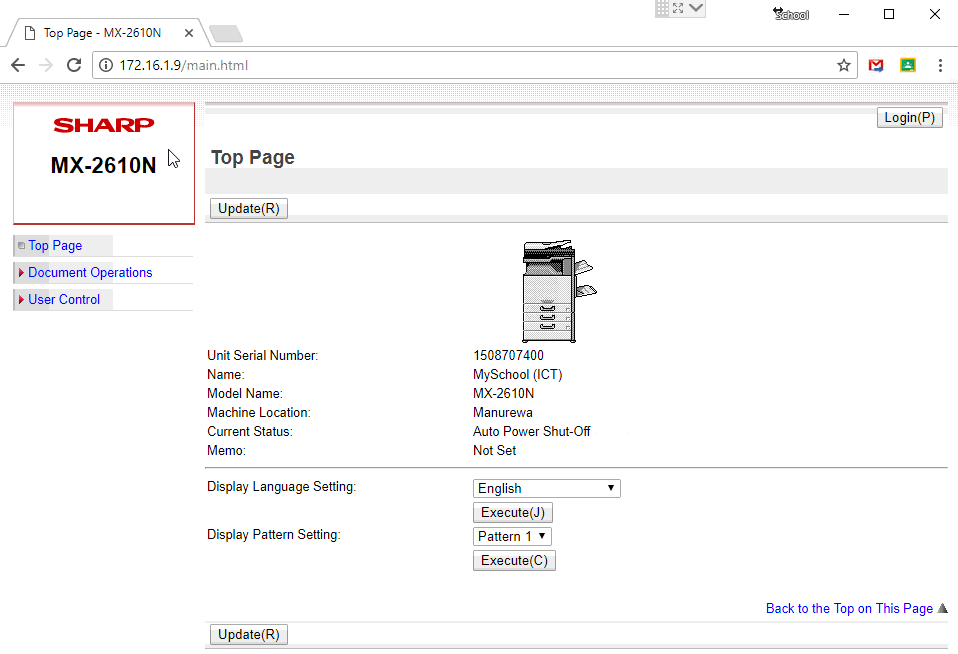Open the Chrome menu with three dots
Viewport: 958px width, 654px height.
940,64
